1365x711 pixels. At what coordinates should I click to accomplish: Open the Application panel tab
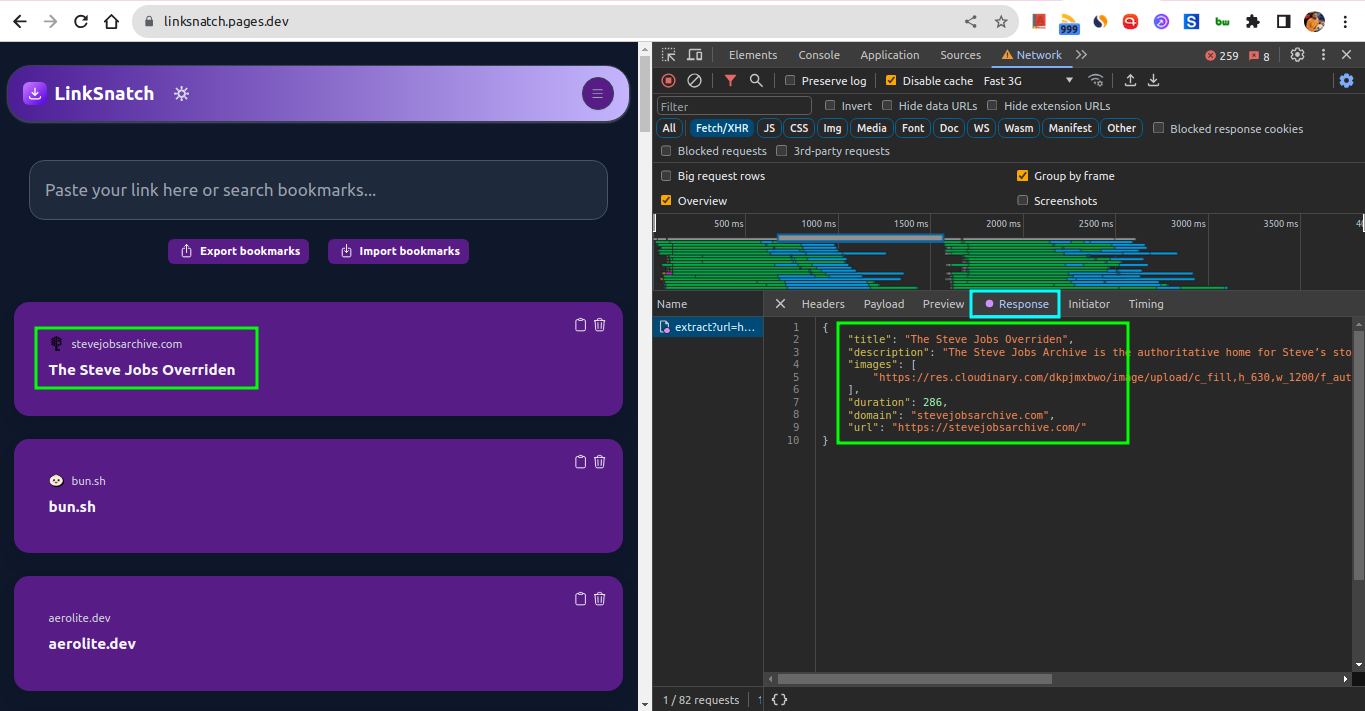890,55
